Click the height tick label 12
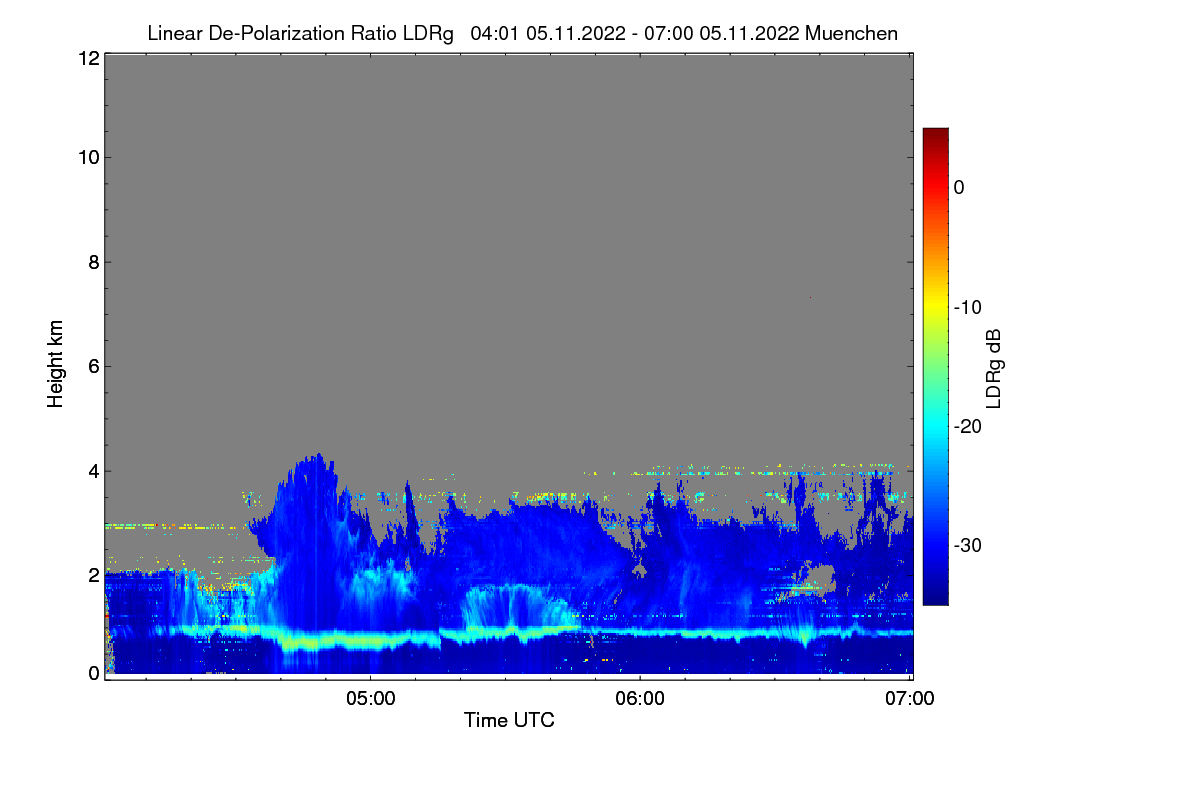1200x800 pixels. click(88, 58)
